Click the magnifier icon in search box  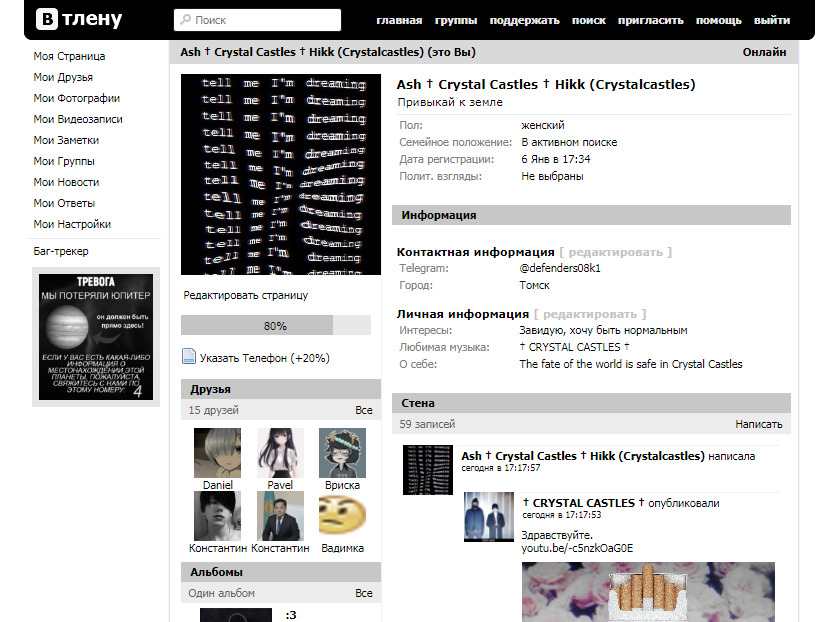pos(186,20)
